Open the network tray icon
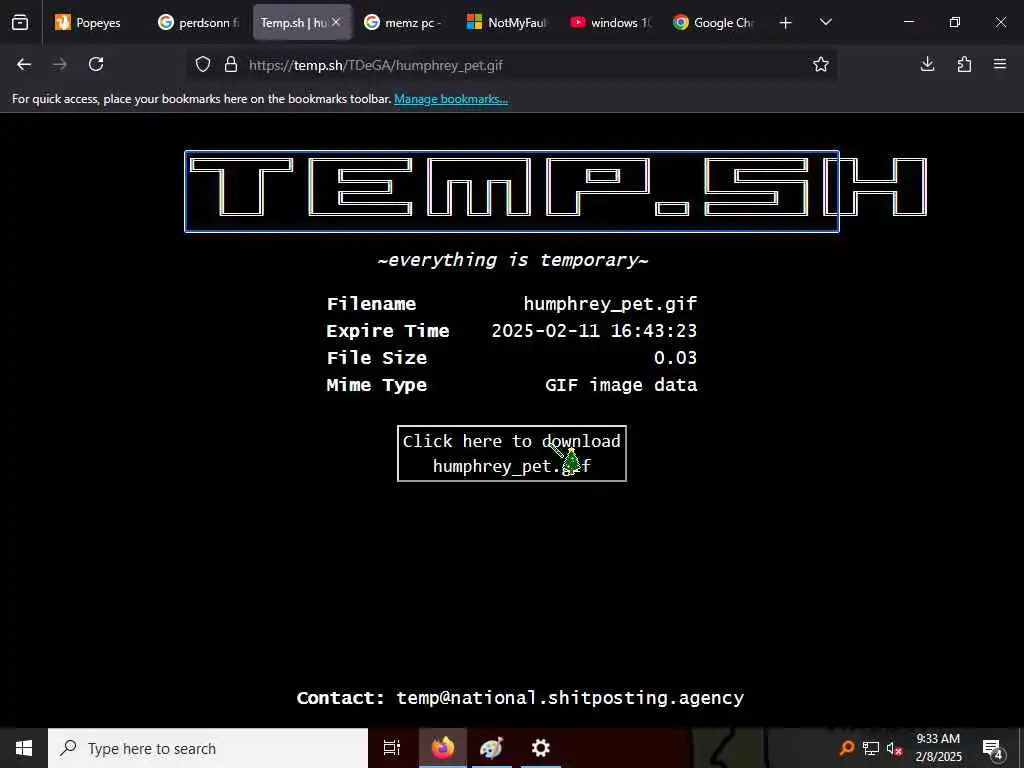 tap(871, 748)
